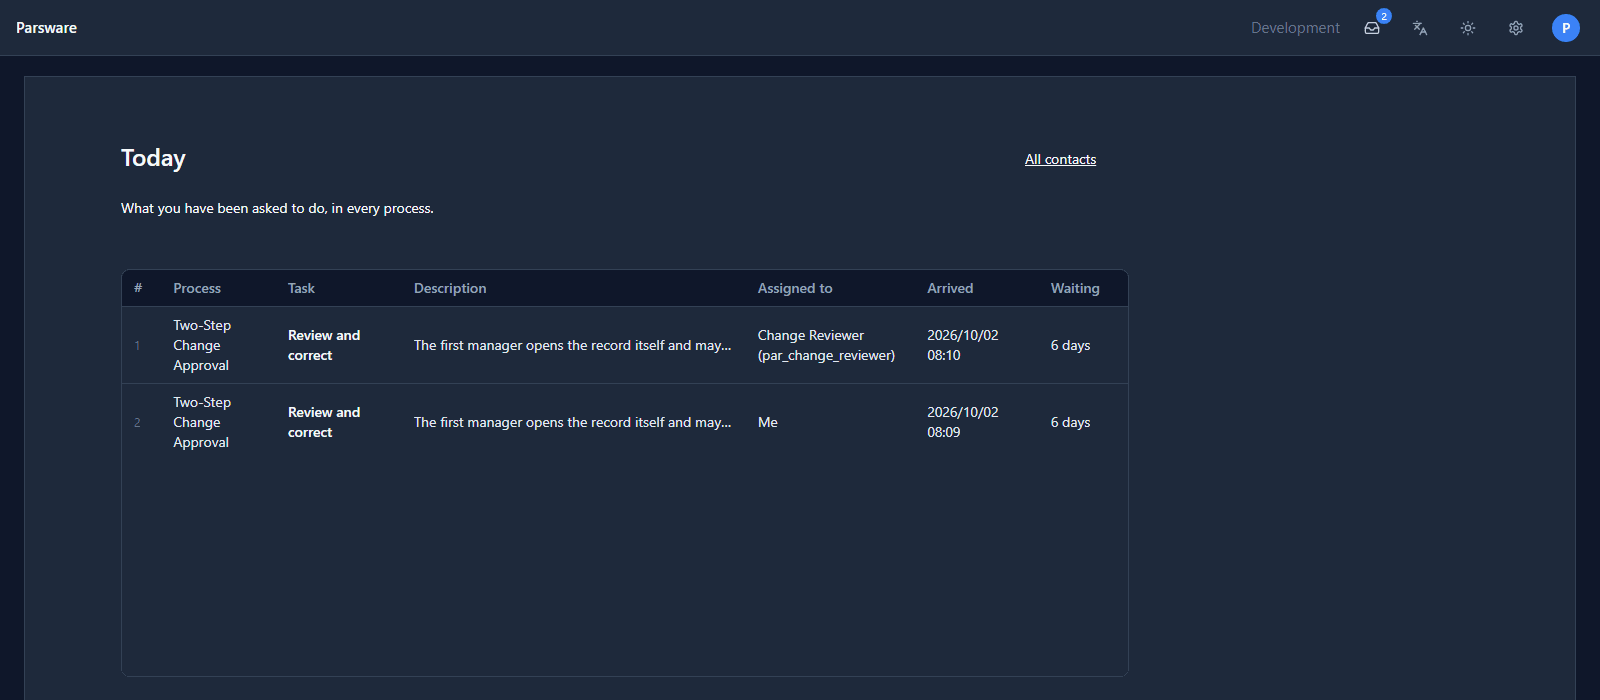Open Review and correct task assigned to Me

pyautogui.click(x=324, y=422)
